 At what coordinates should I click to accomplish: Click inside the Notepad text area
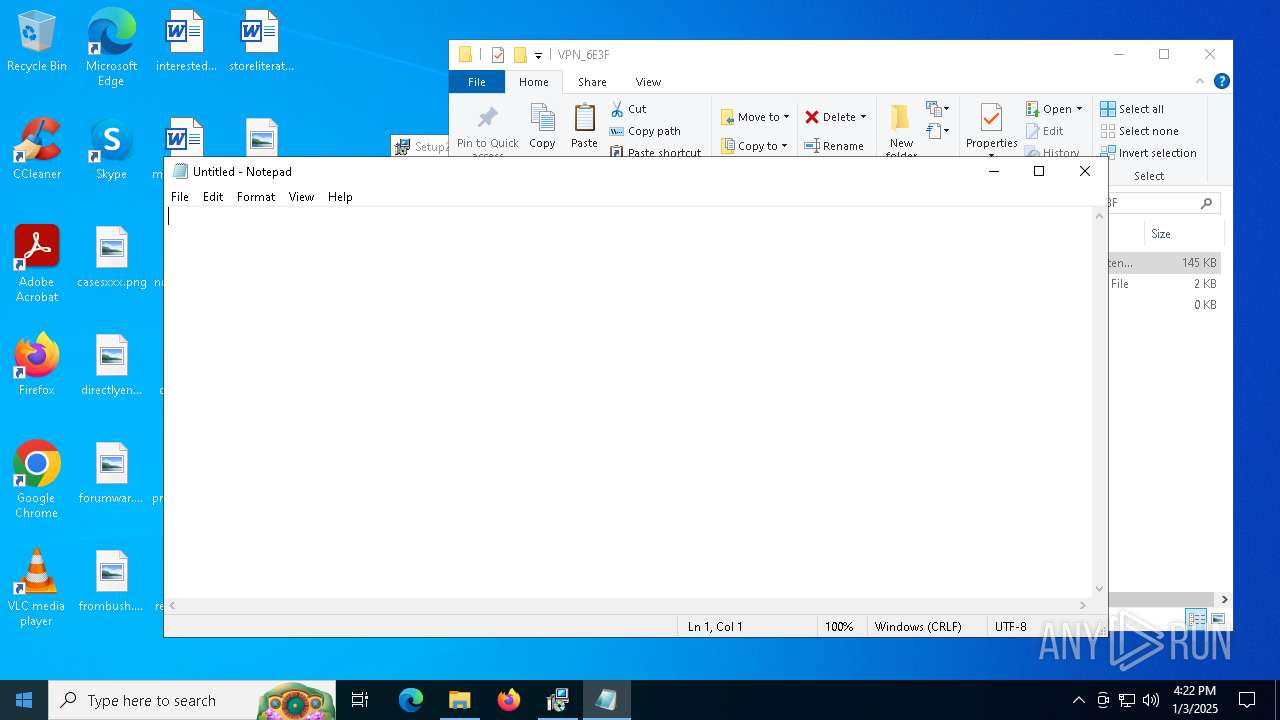click(630, 400)
